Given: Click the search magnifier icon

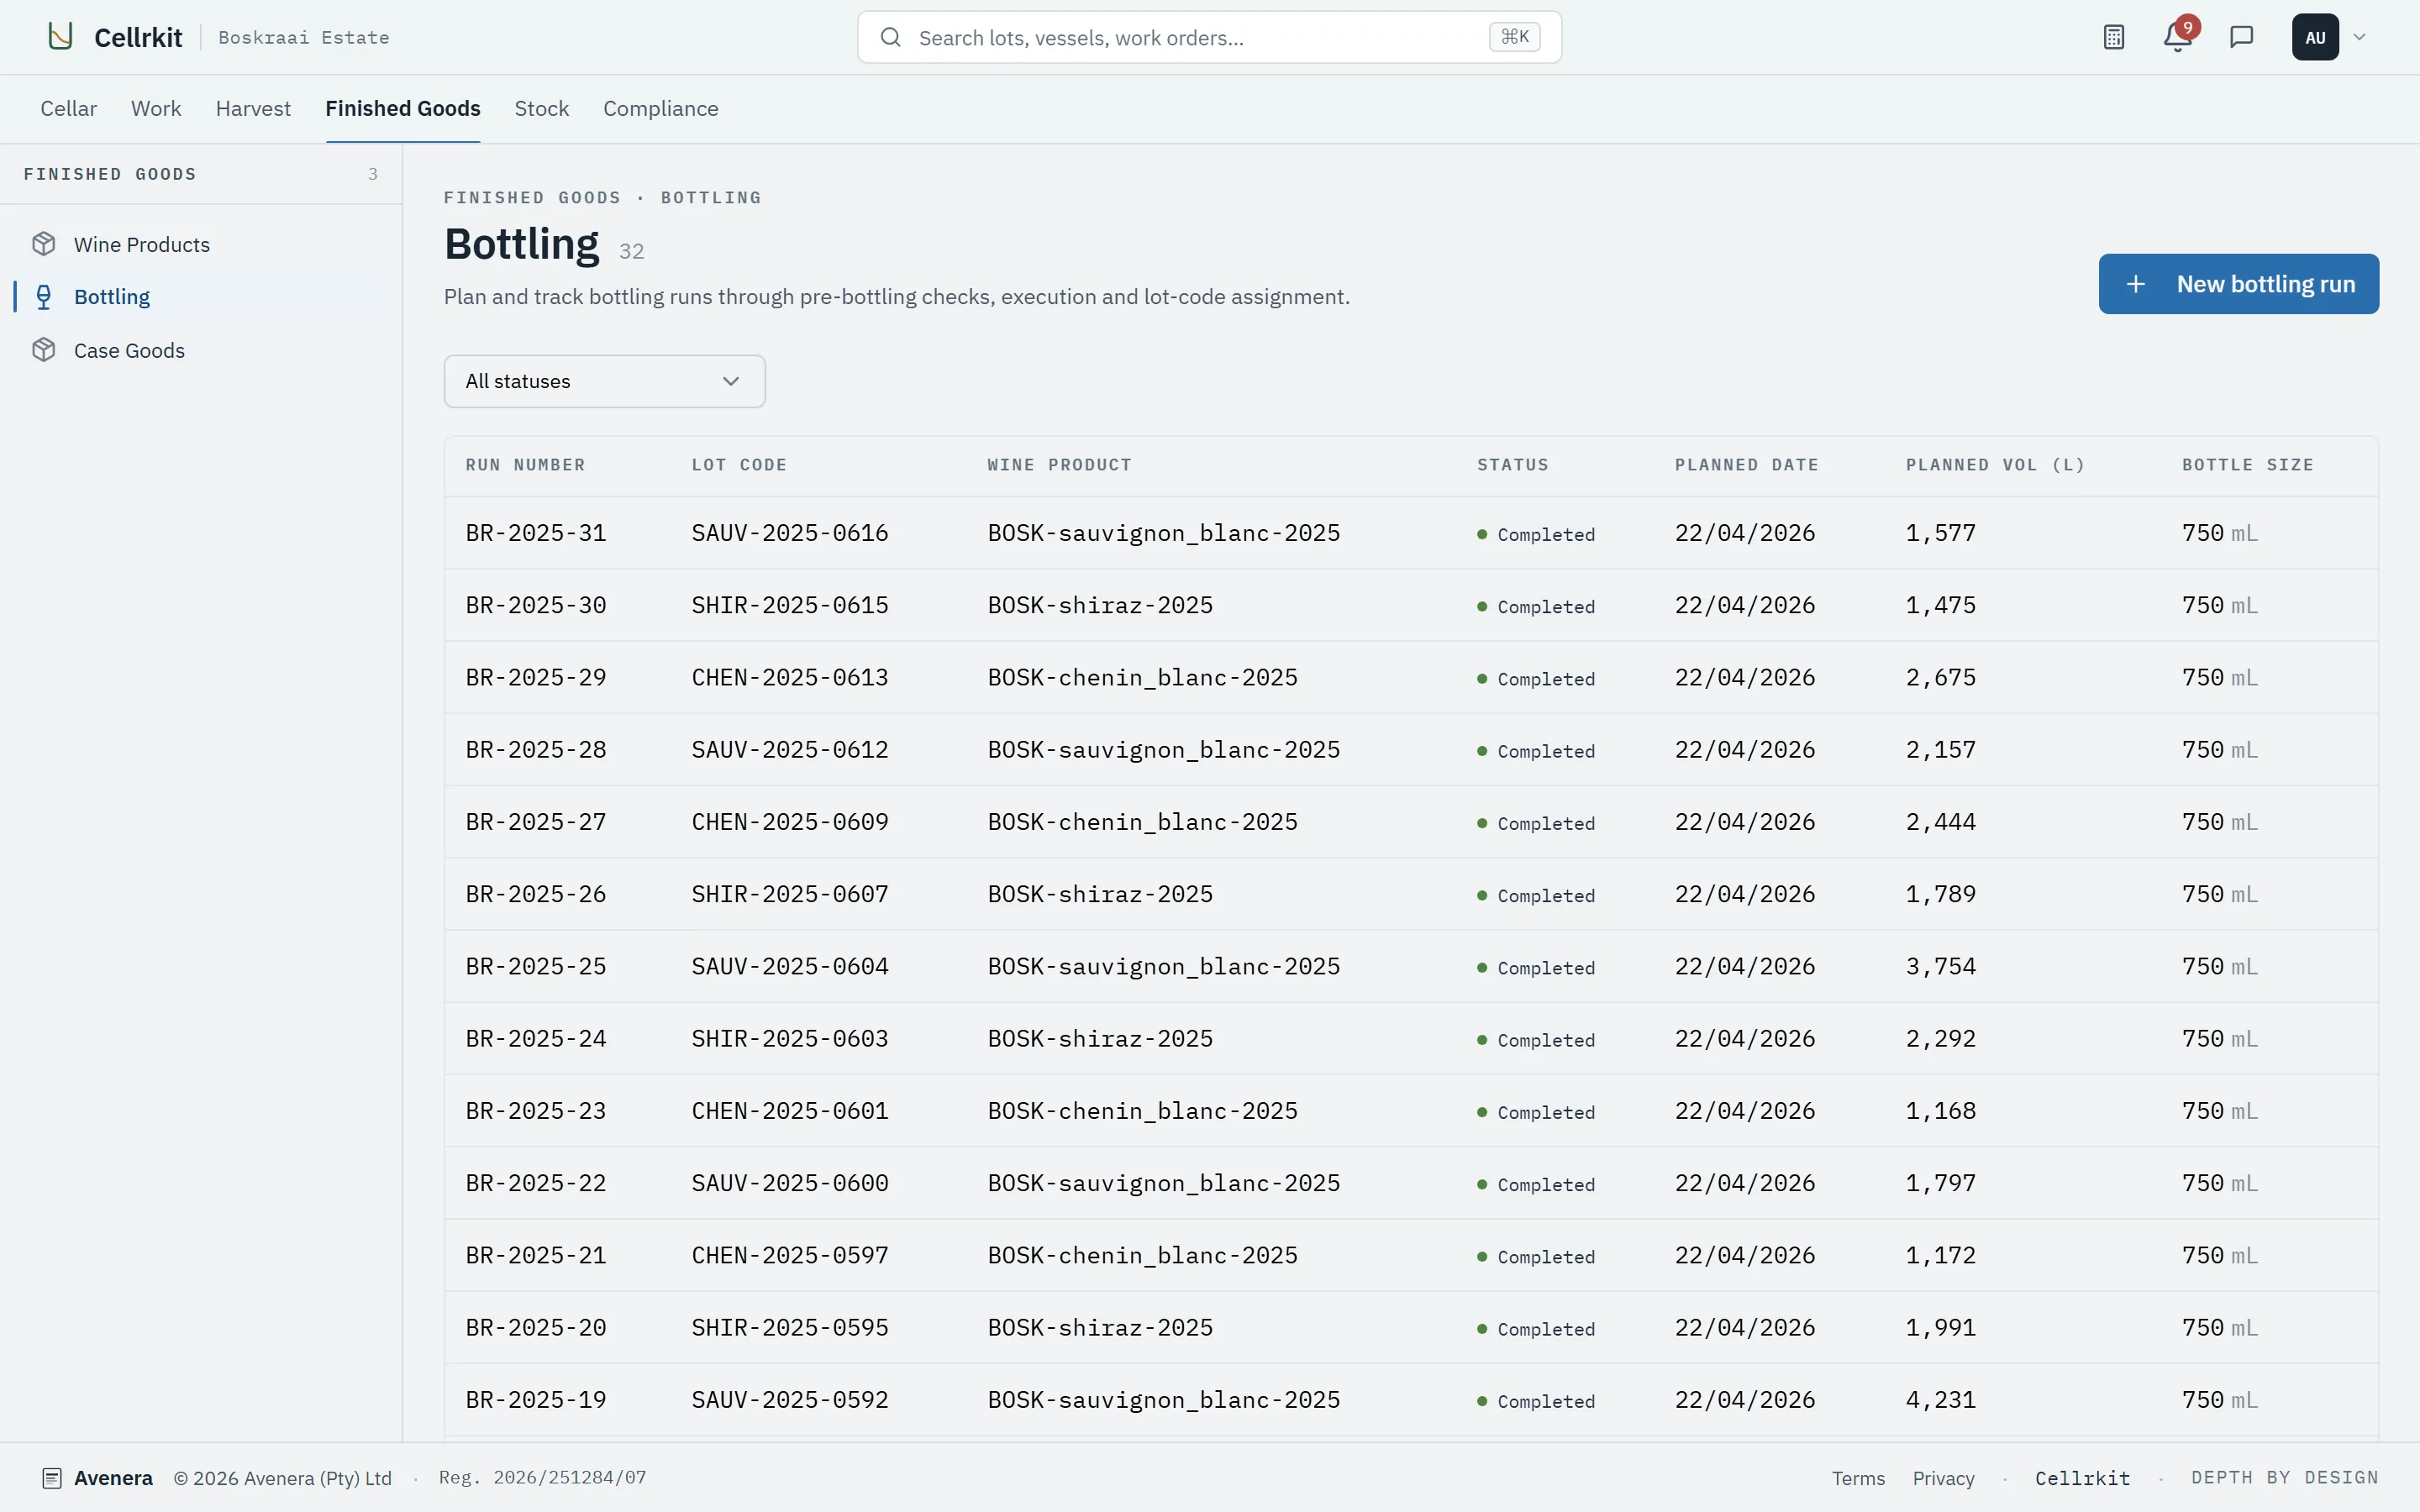Looking at the screenshot, I should (x=890, y=37).
